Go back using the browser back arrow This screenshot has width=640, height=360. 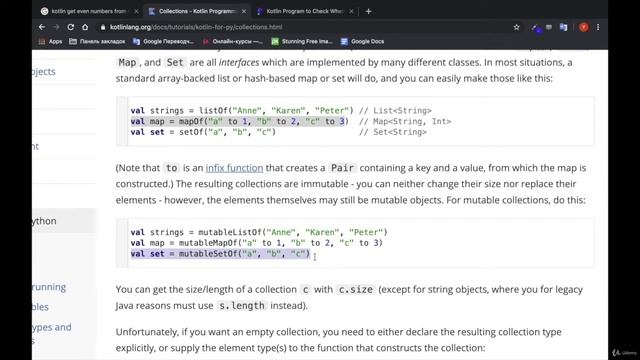[x=42, y=27]
